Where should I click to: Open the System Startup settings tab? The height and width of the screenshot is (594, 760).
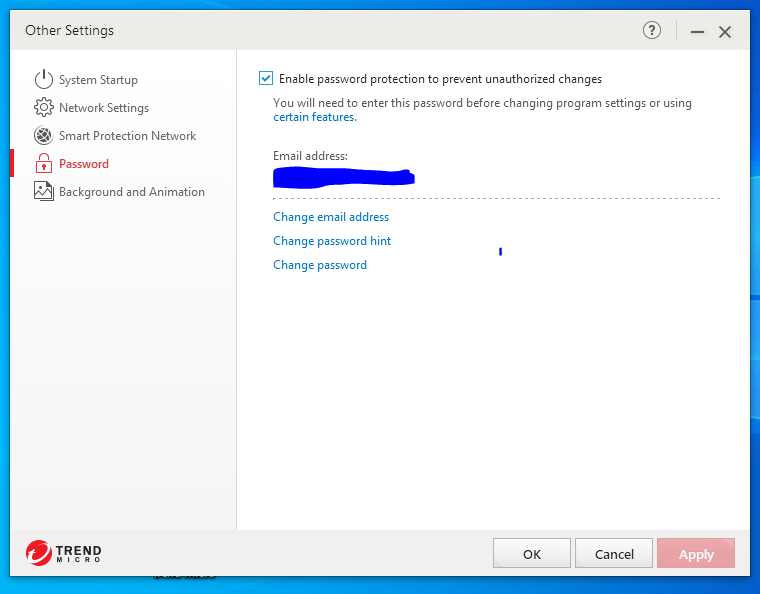(x=98, y=80)
